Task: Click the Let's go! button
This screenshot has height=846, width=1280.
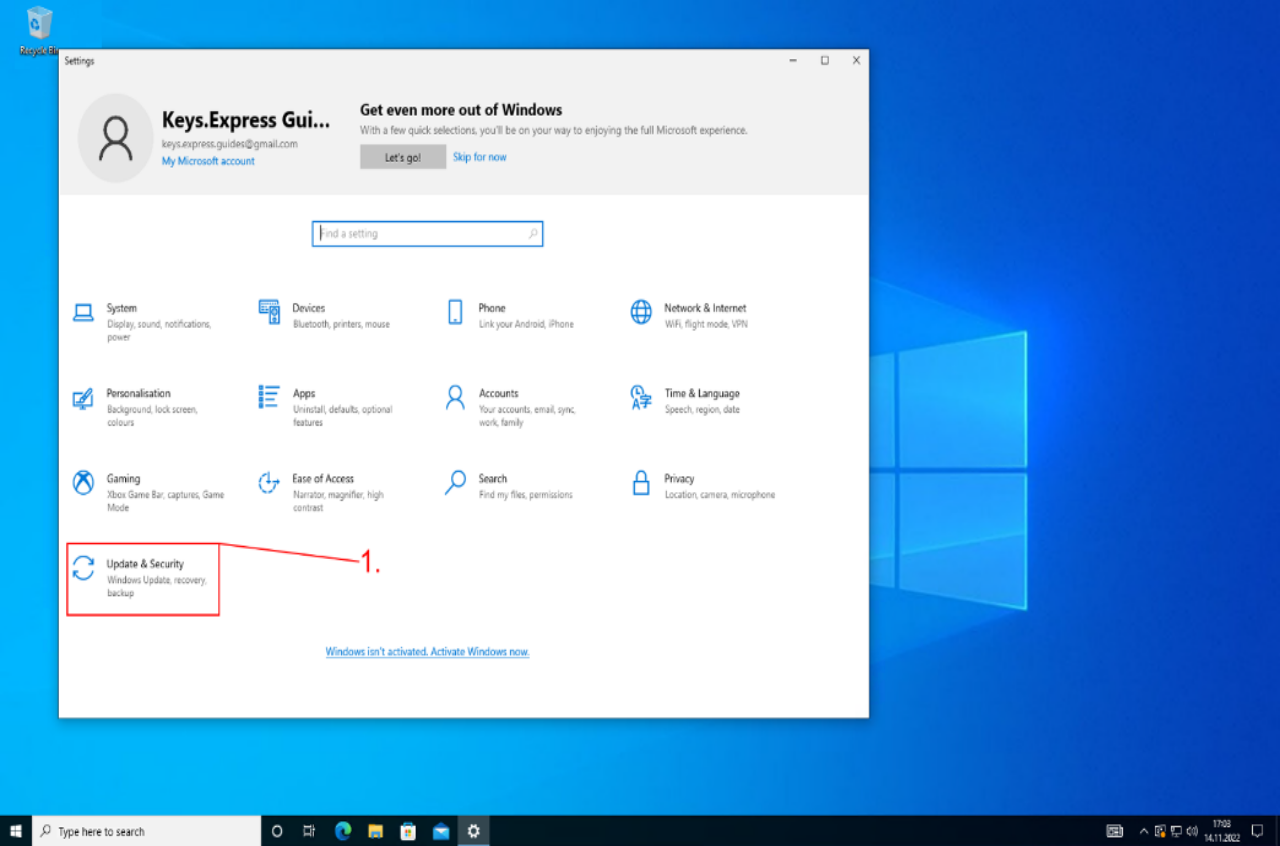Action: point(403,157)
